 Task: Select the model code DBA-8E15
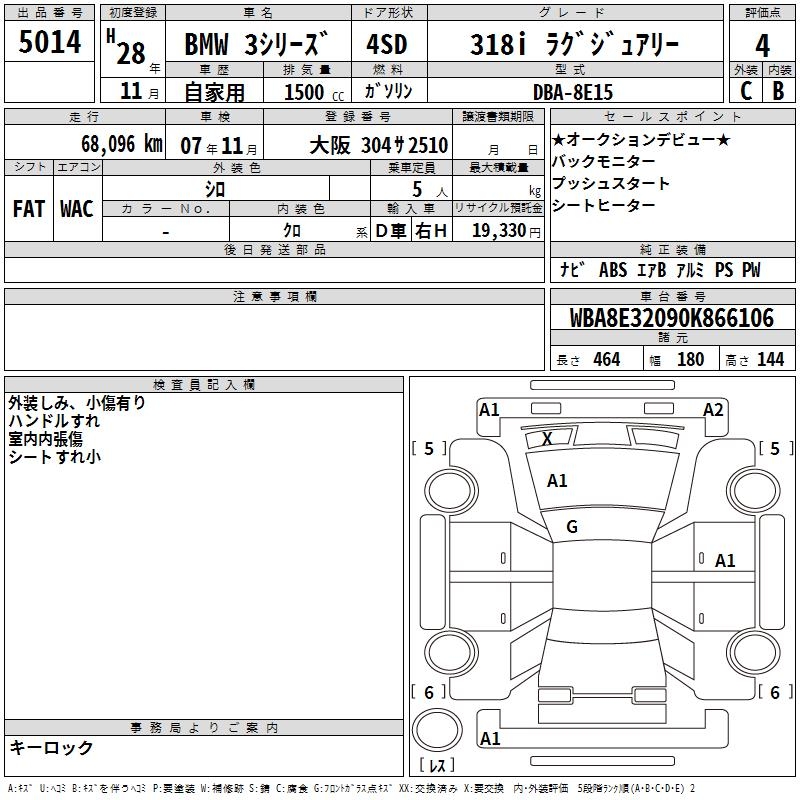point(573,92)
